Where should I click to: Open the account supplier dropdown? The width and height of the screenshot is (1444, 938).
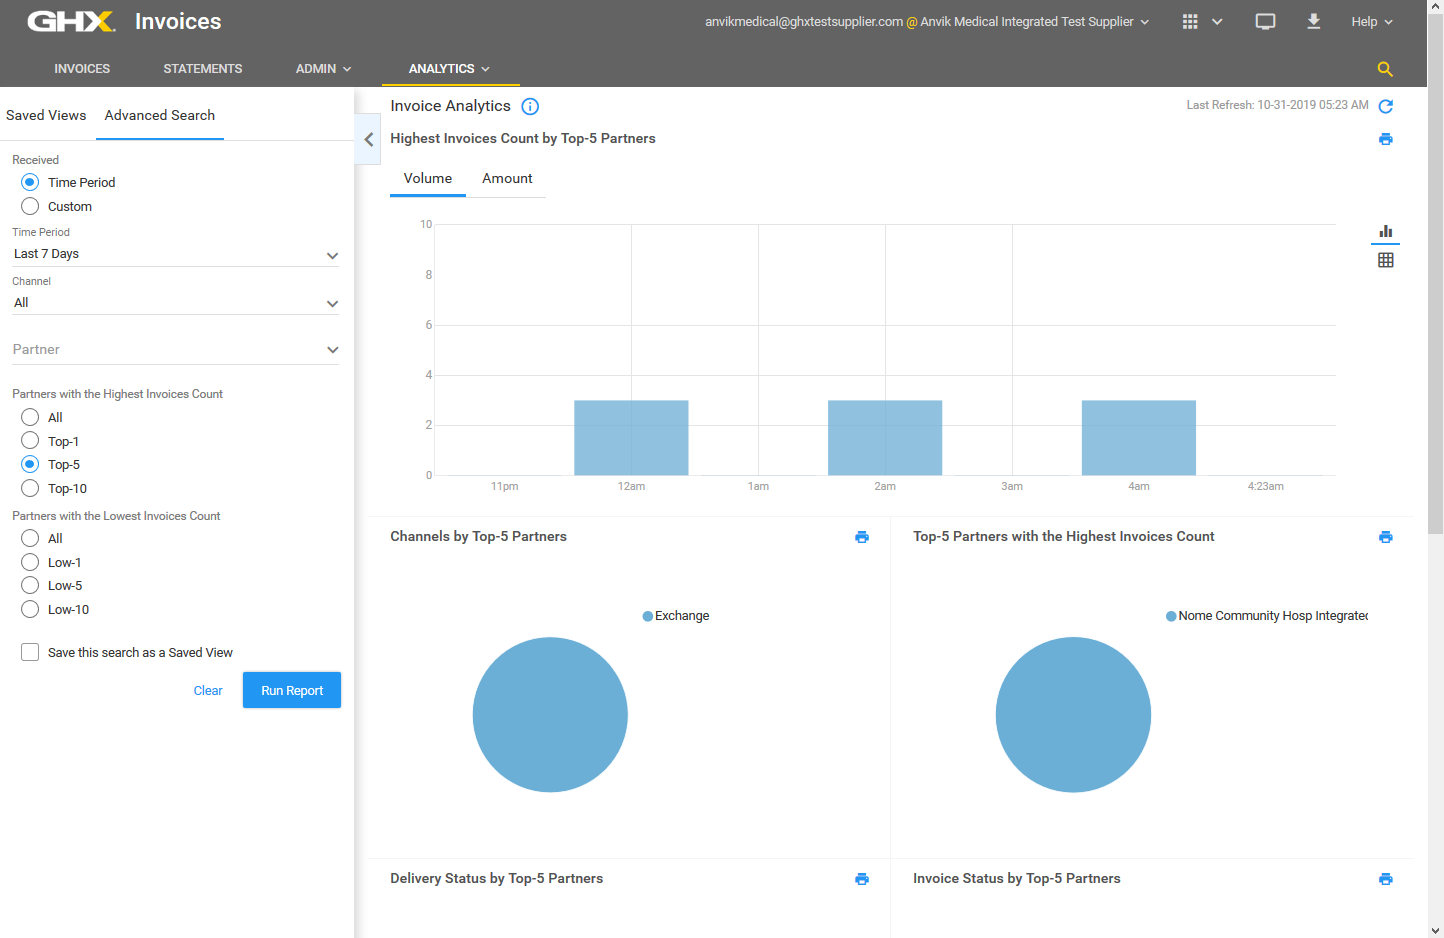click(927, 21)
